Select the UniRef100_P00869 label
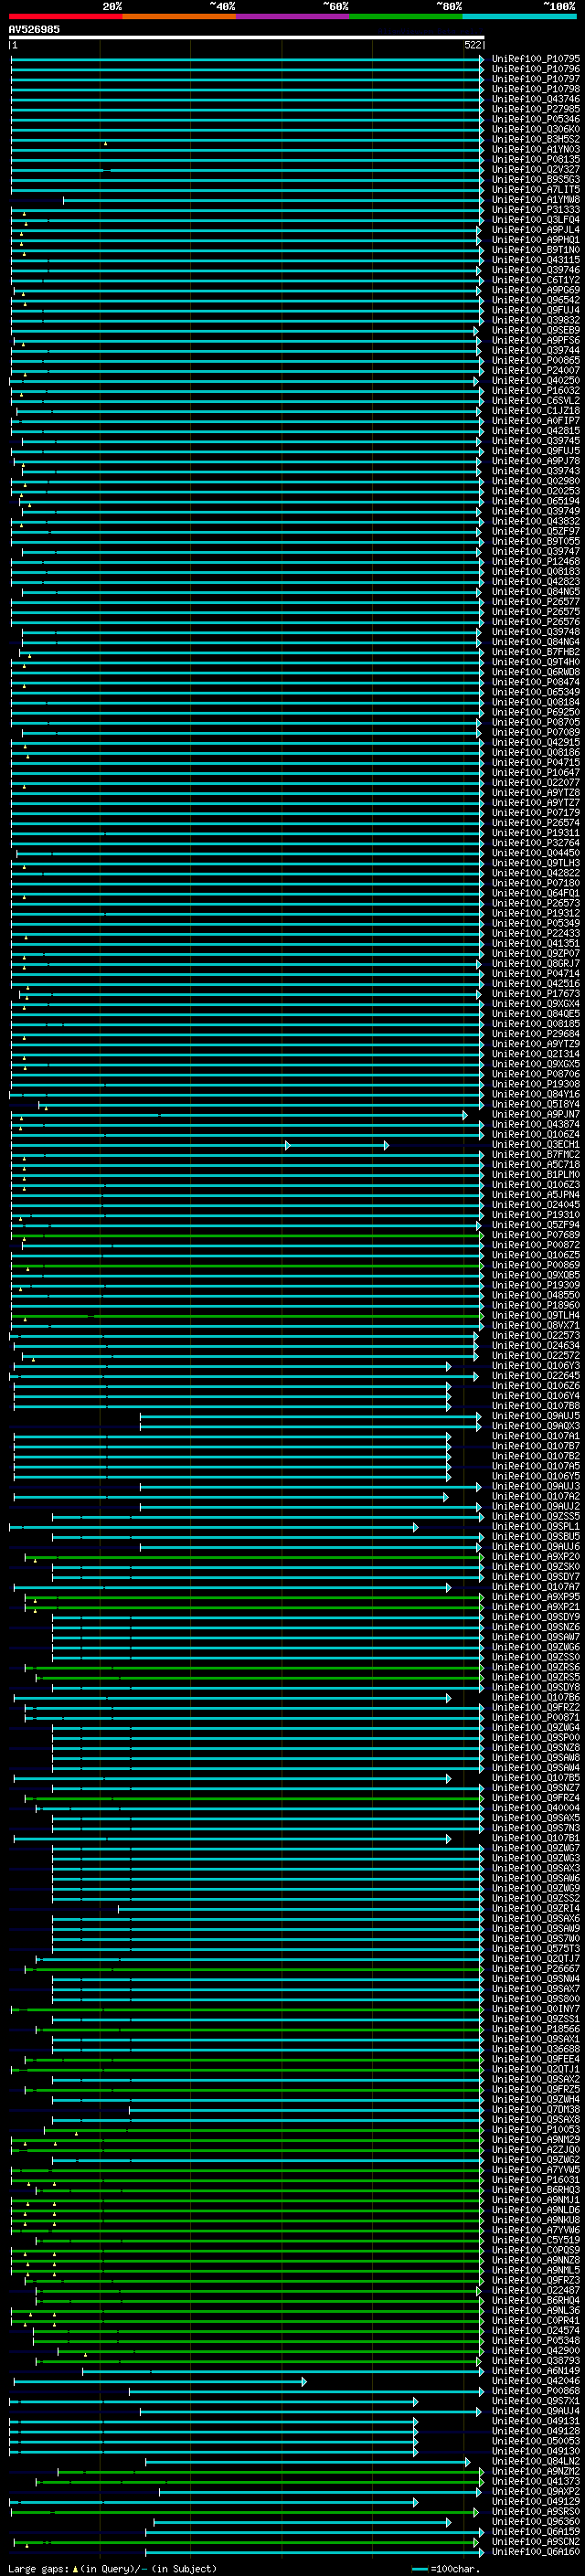The height and width of the screenshot is (2576, 585). 536,1265
